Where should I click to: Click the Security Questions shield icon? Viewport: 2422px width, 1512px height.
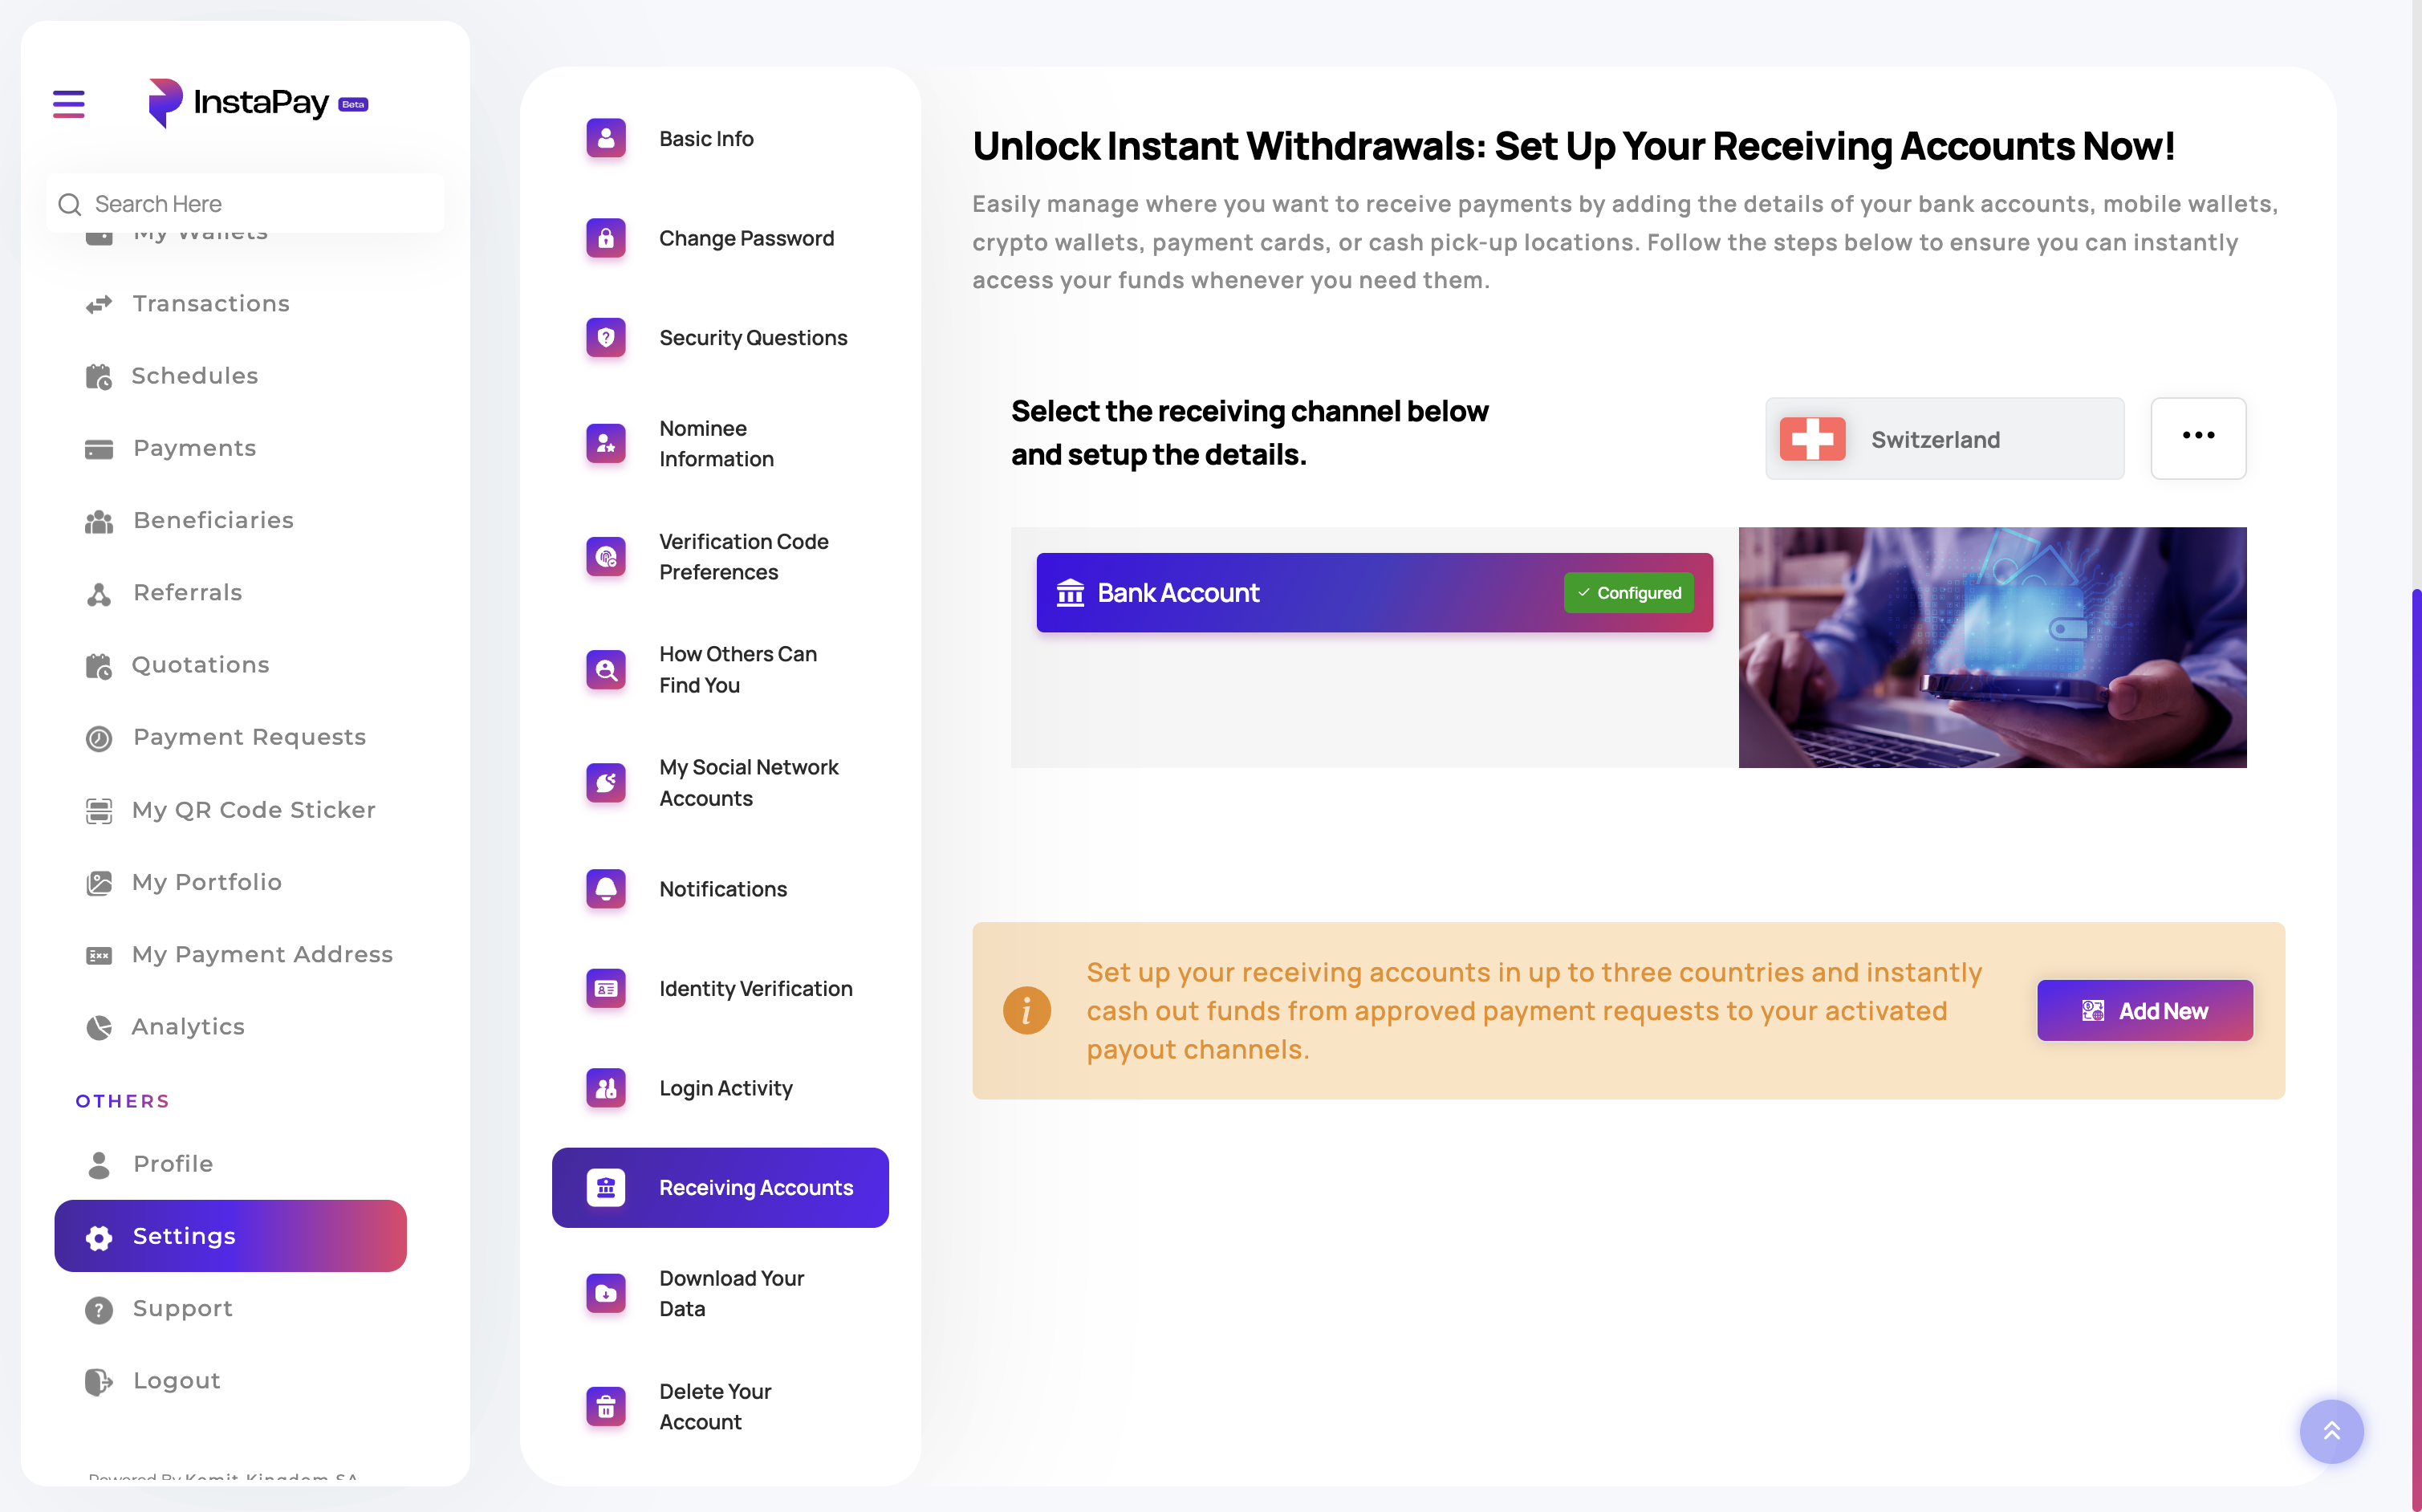point(605,338)
